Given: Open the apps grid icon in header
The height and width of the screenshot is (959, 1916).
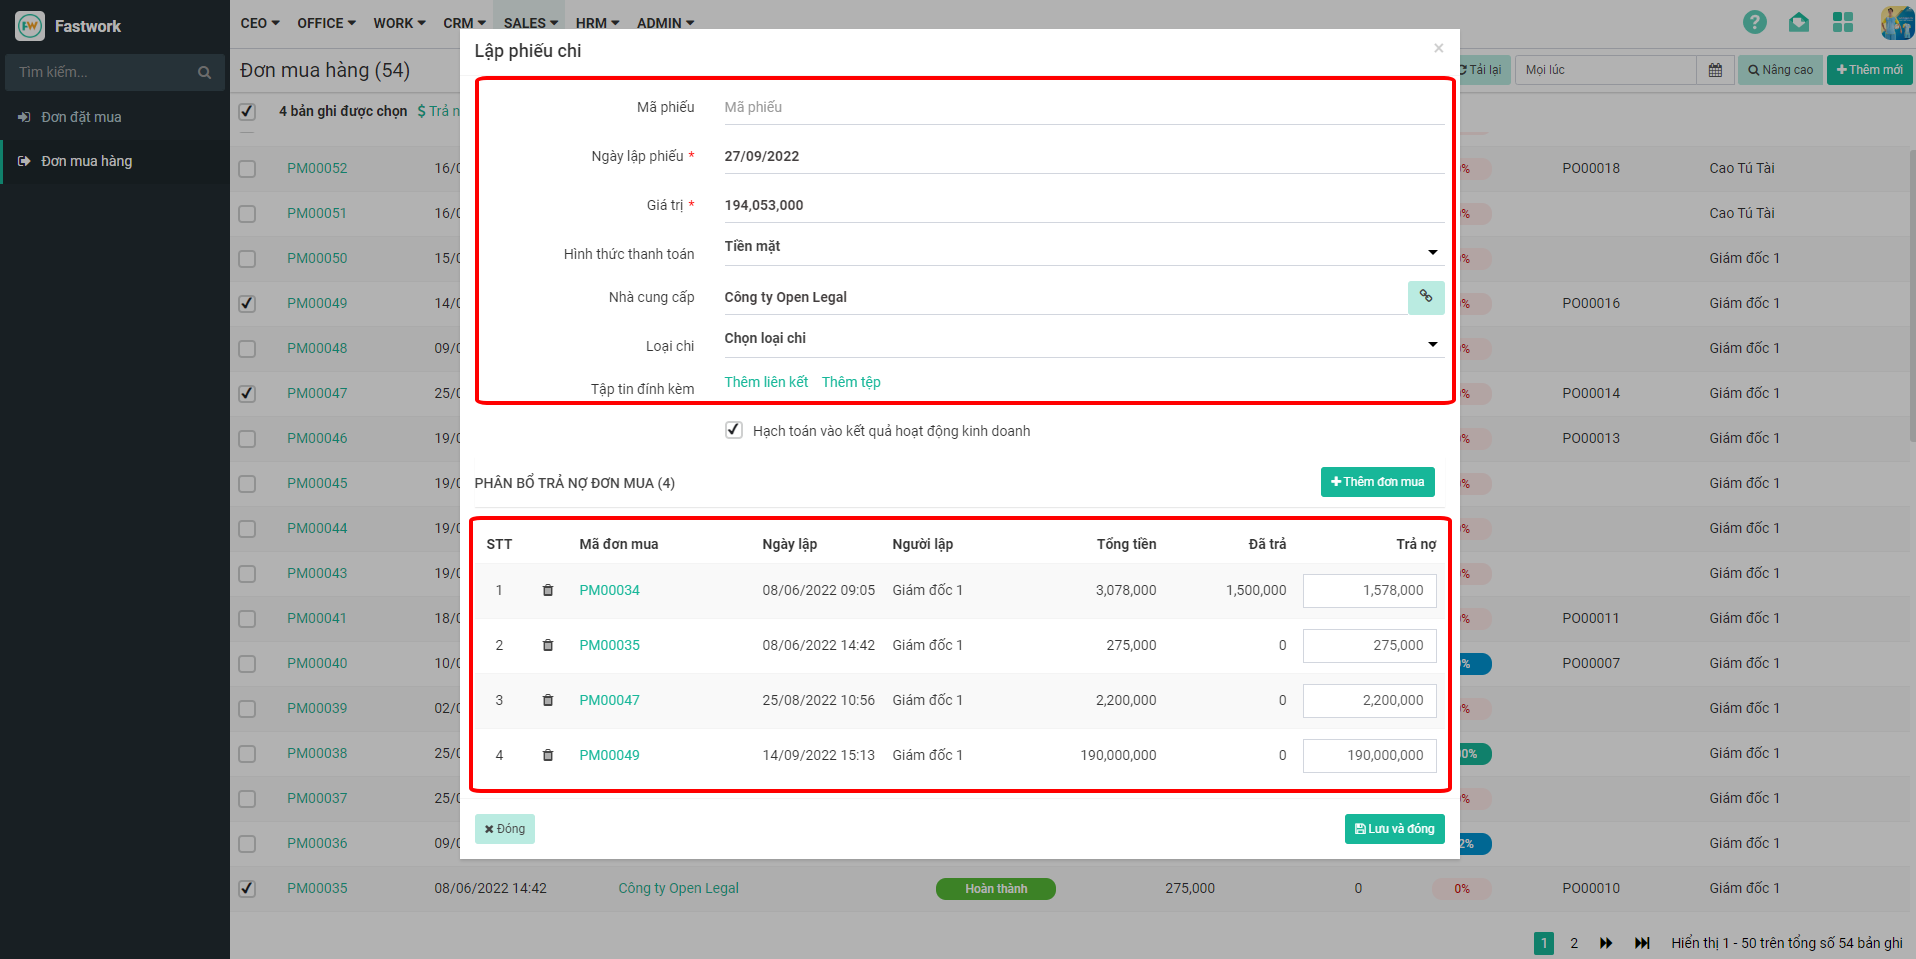Looking at the screenshot, I should (x=1842, y=22).
